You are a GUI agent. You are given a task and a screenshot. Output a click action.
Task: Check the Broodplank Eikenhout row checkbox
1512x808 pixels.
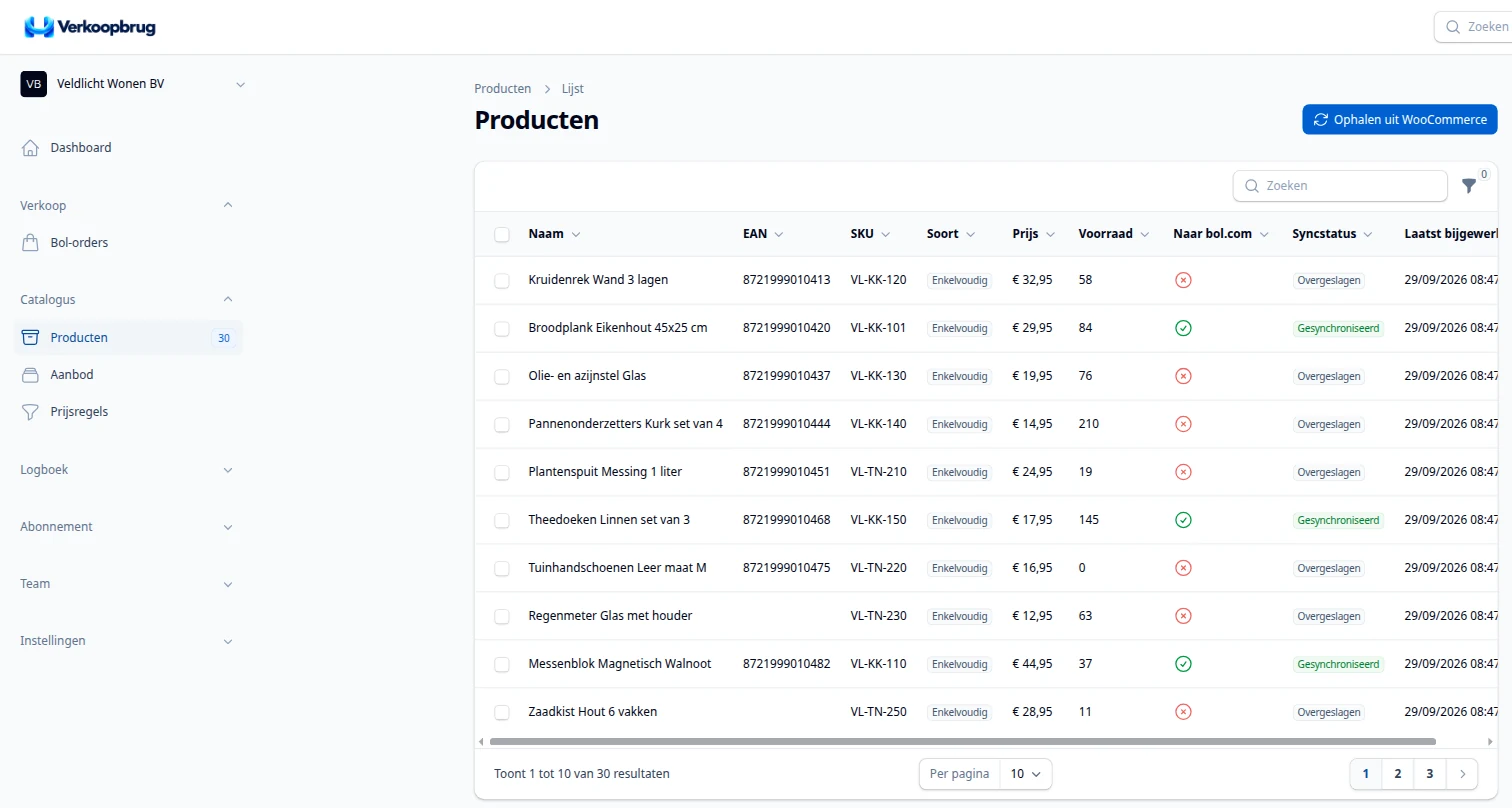click(502, 329)
